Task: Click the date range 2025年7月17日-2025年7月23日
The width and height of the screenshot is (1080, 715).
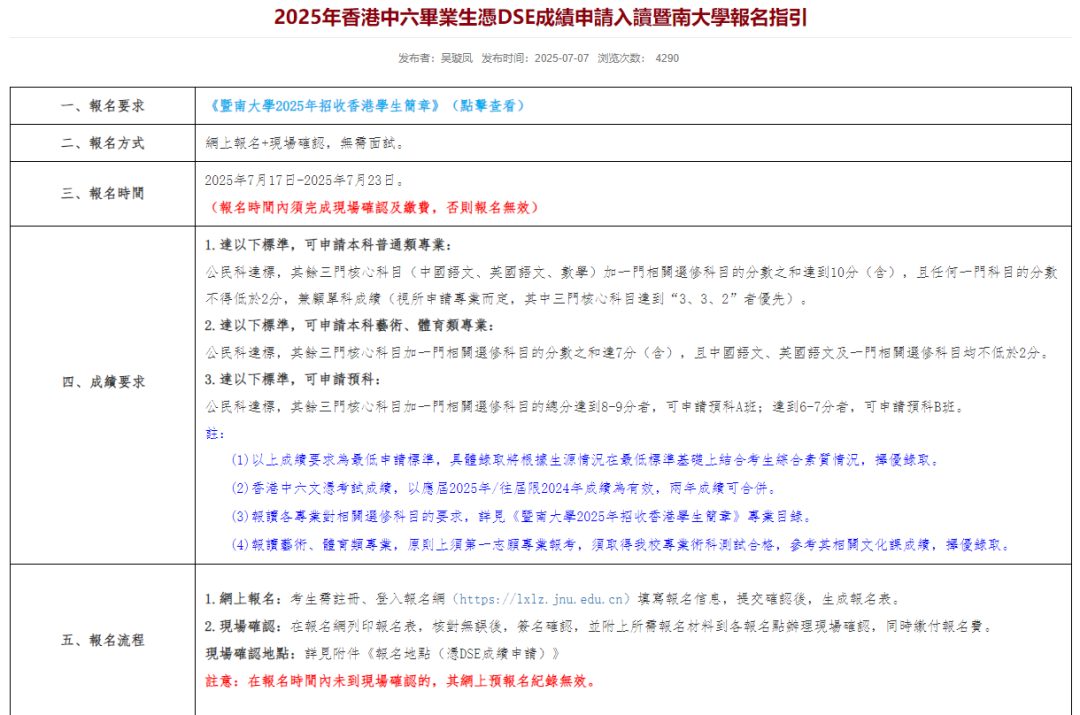Action: [x=304, y=180]
